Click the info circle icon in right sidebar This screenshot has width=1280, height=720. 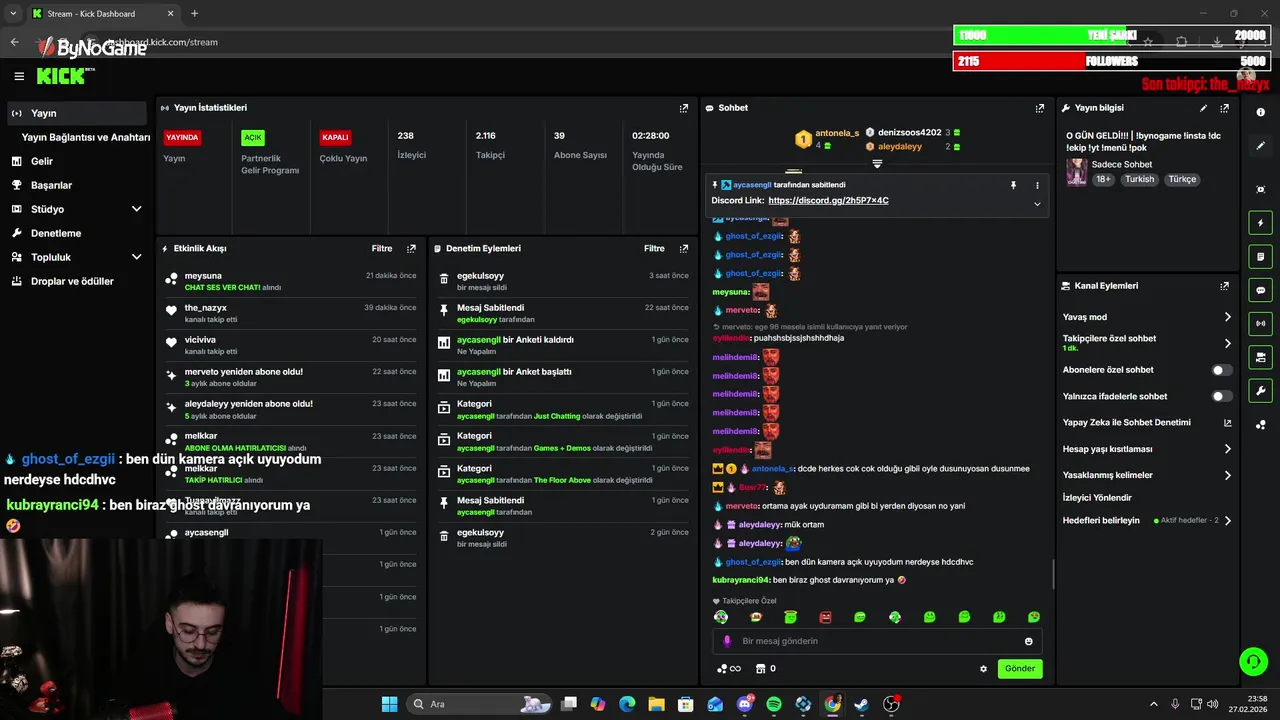[1260, 112]
